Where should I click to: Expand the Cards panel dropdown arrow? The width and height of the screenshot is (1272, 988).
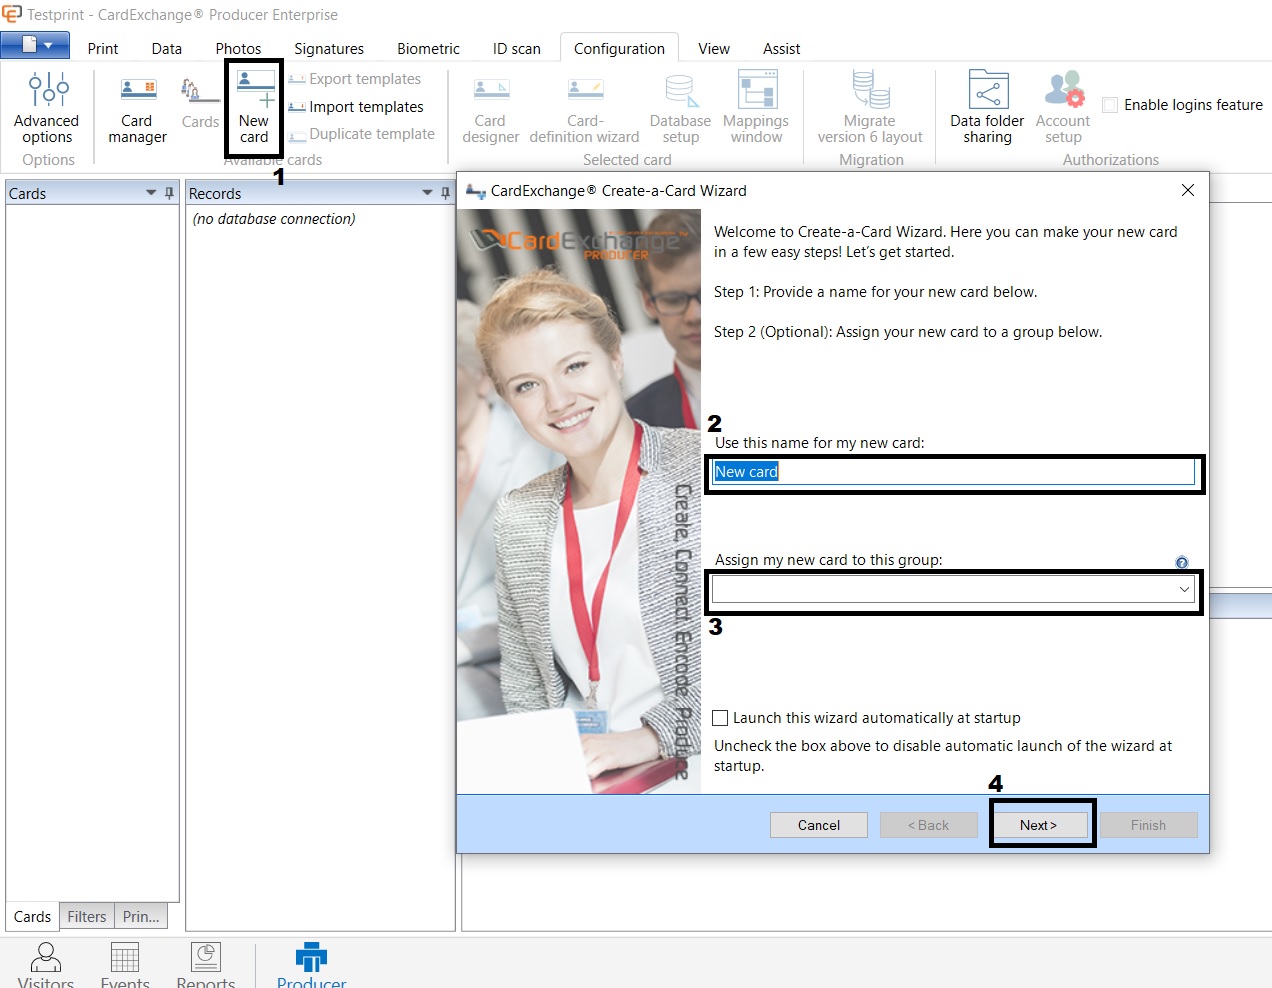point(151,192)
